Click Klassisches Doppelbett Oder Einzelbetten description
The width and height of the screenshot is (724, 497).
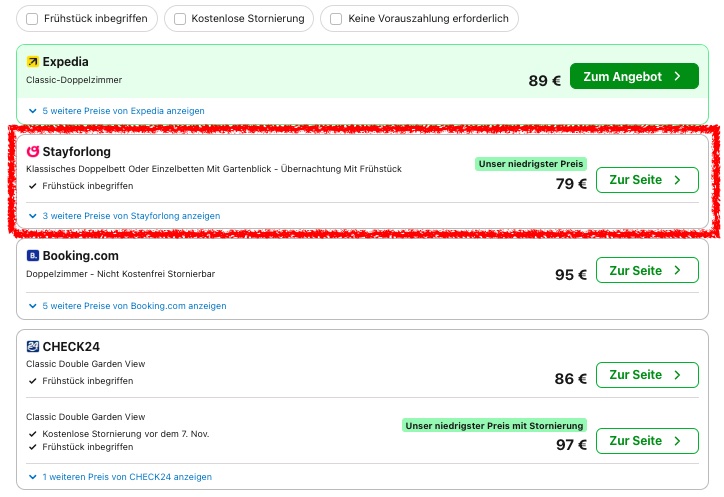pyautogui.click(x=214, y=169)
